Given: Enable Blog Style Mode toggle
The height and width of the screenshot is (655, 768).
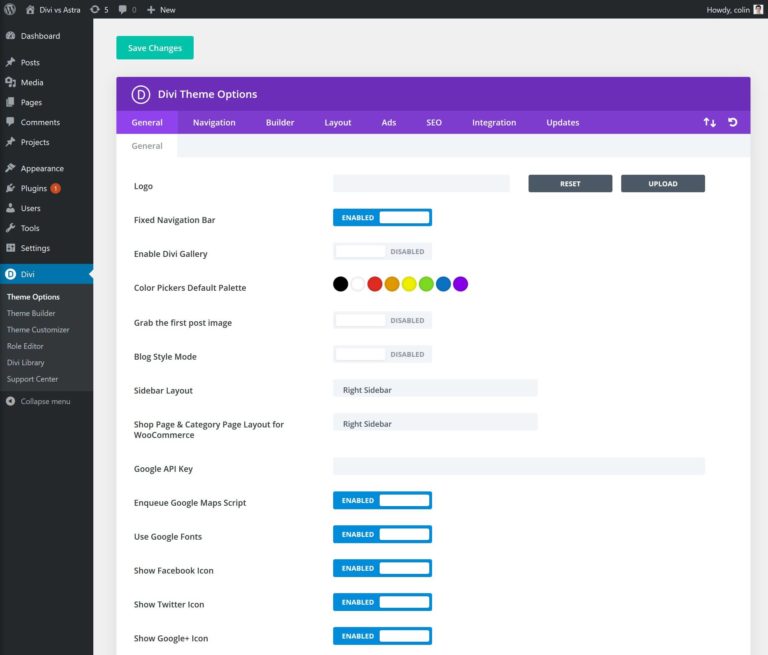Looking at the screenshot, I should click(x=382, y=354).
